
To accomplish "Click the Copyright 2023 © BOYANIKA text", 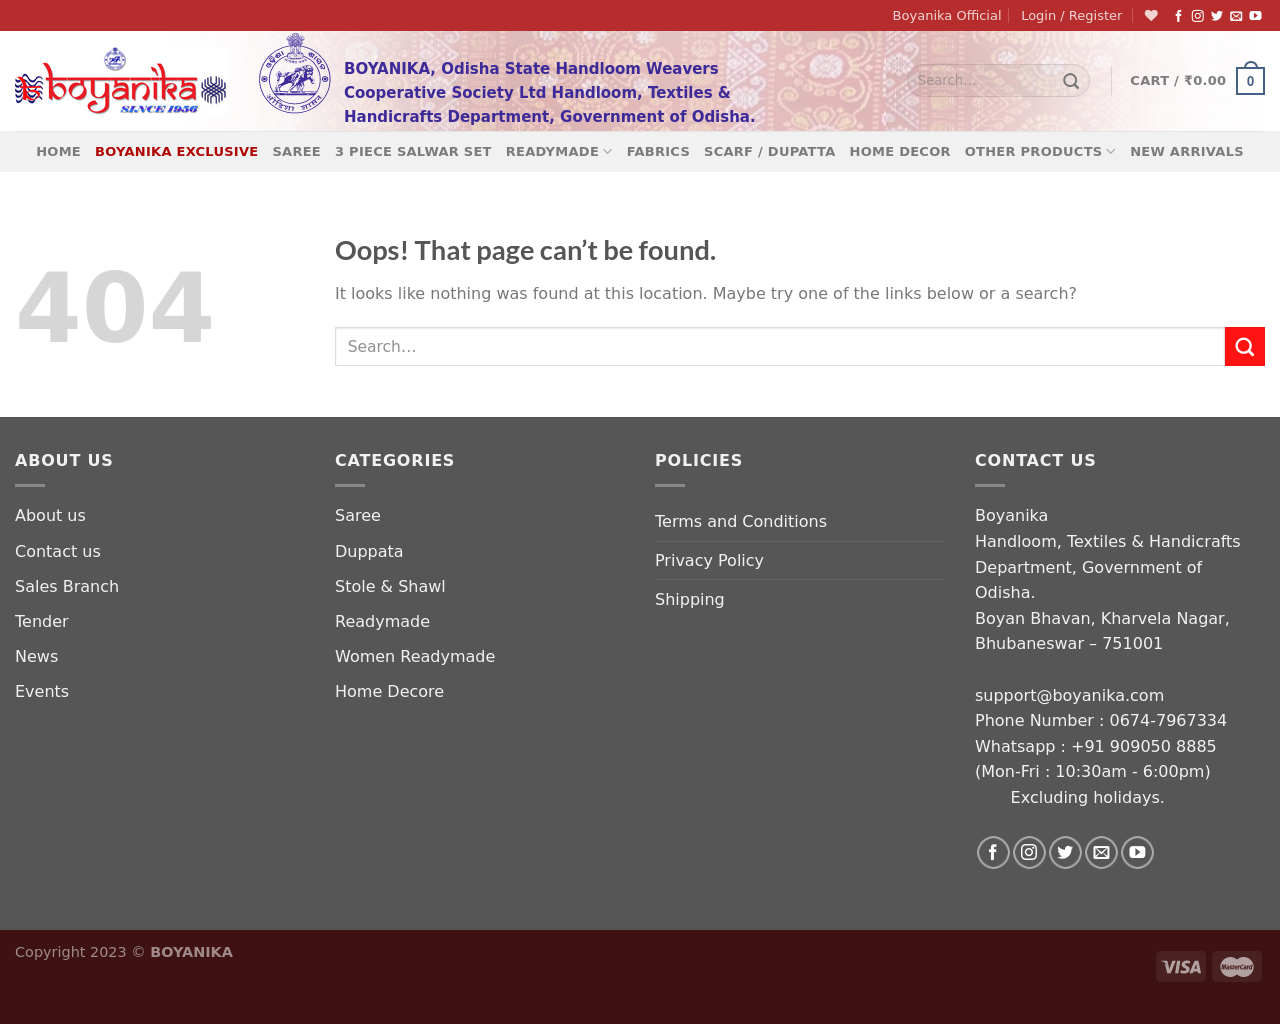I will (x=124, y=952).
